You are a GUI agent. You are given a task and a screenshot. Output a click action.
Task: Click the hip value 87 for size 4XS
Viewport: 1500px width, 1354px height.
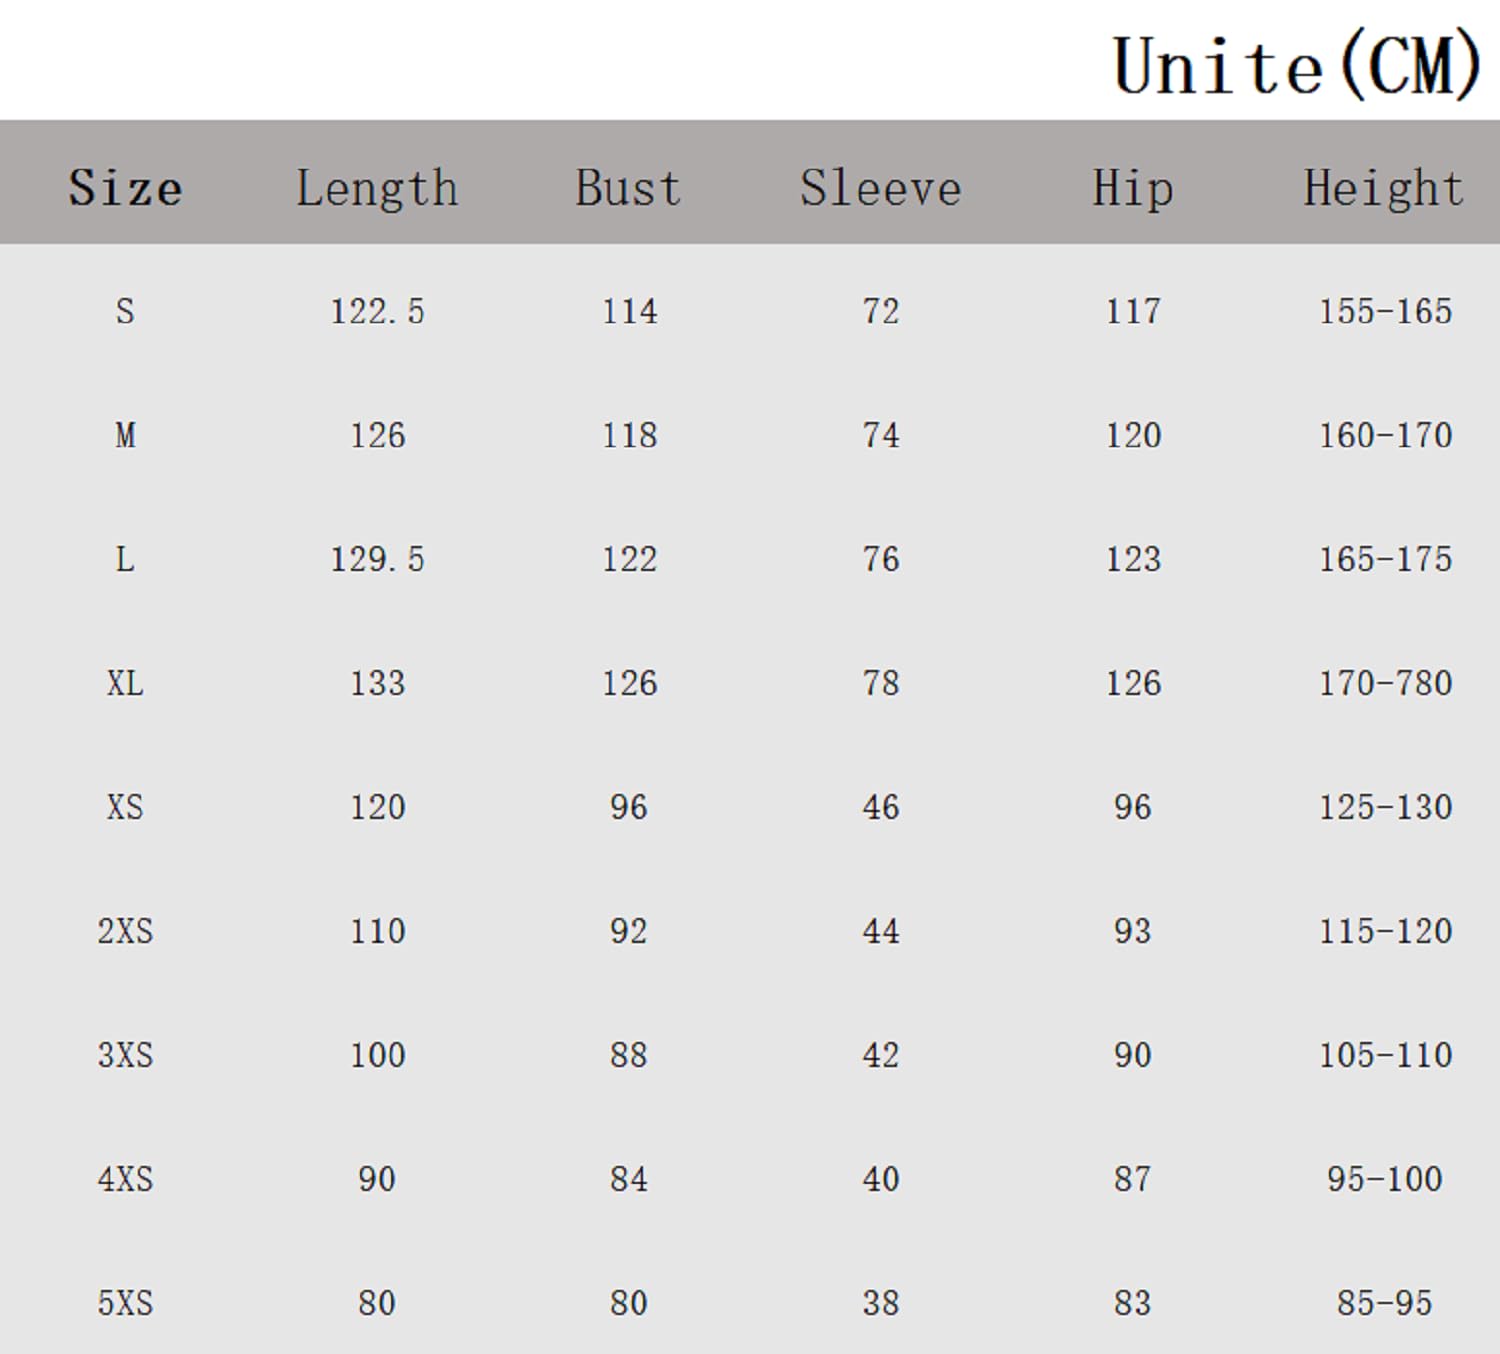coord(1133,1179)
